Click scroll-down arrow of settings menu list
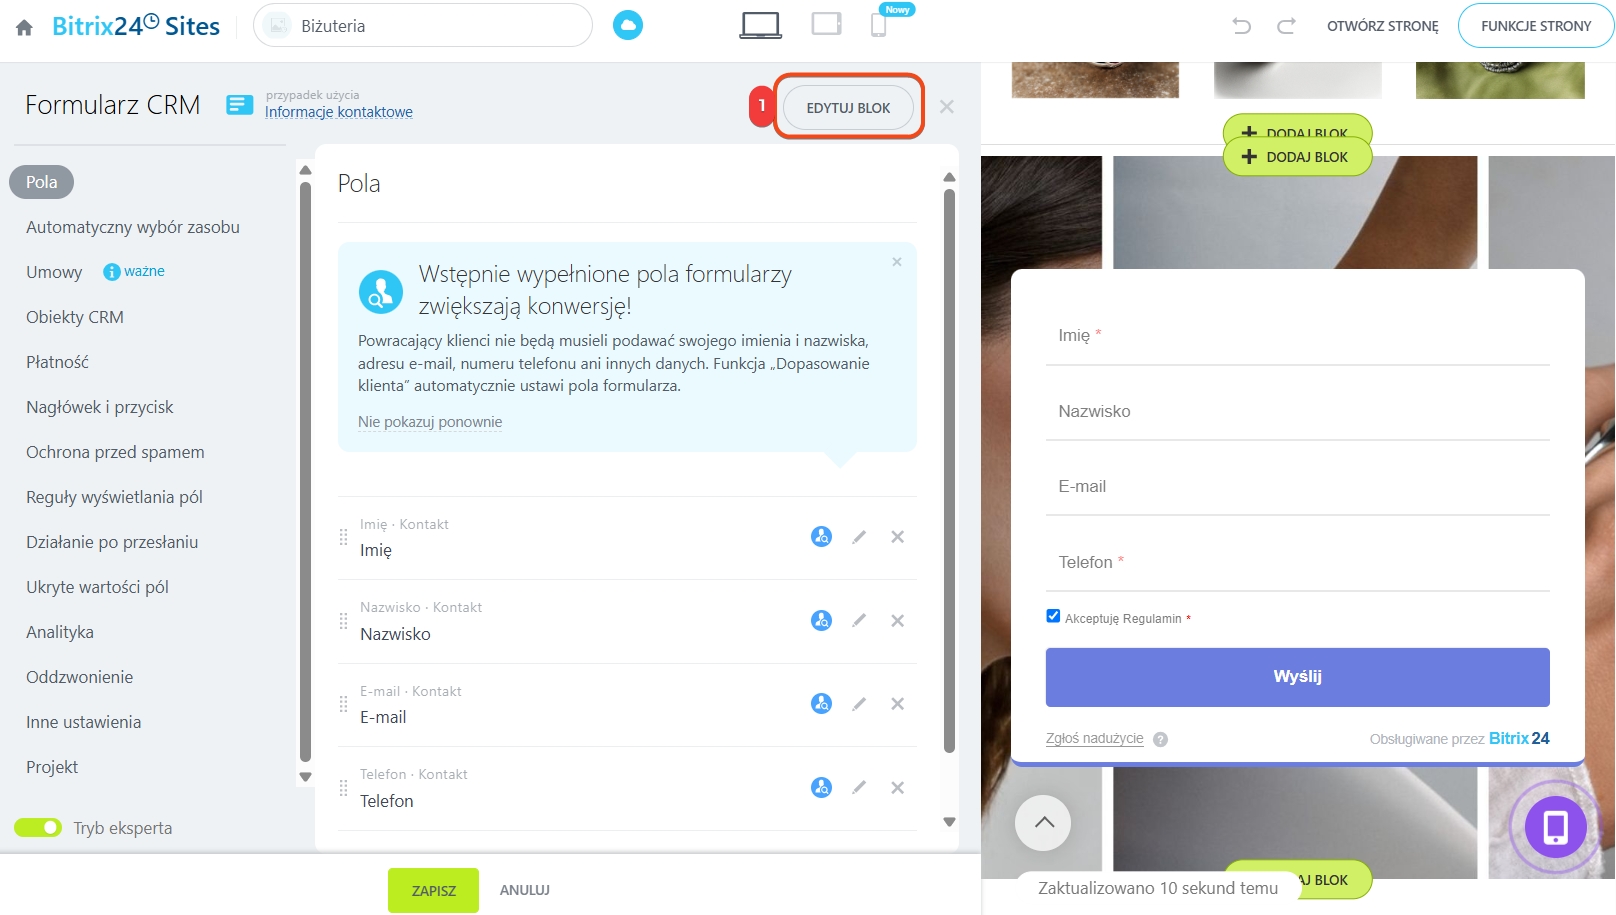 point(306,777)
